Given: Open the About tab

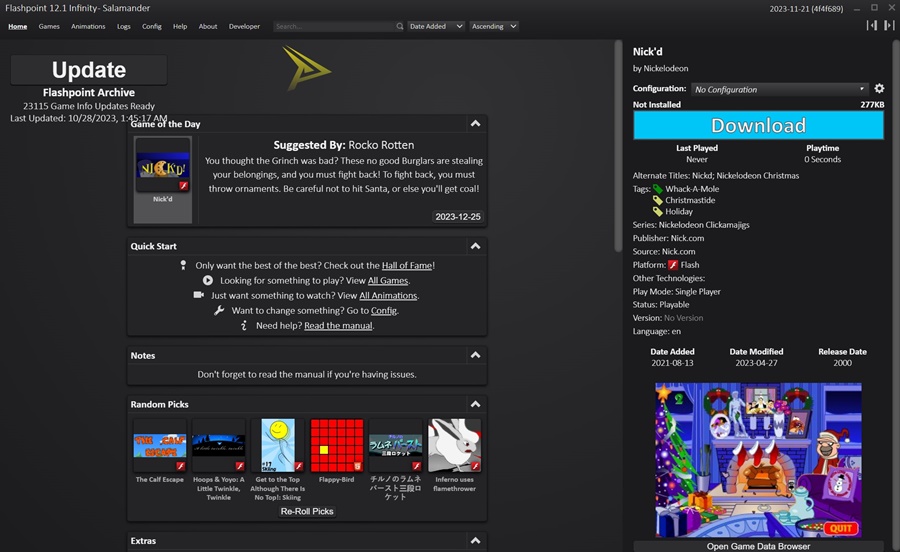Looking at the screenshot, I should (x=208, y=26).
